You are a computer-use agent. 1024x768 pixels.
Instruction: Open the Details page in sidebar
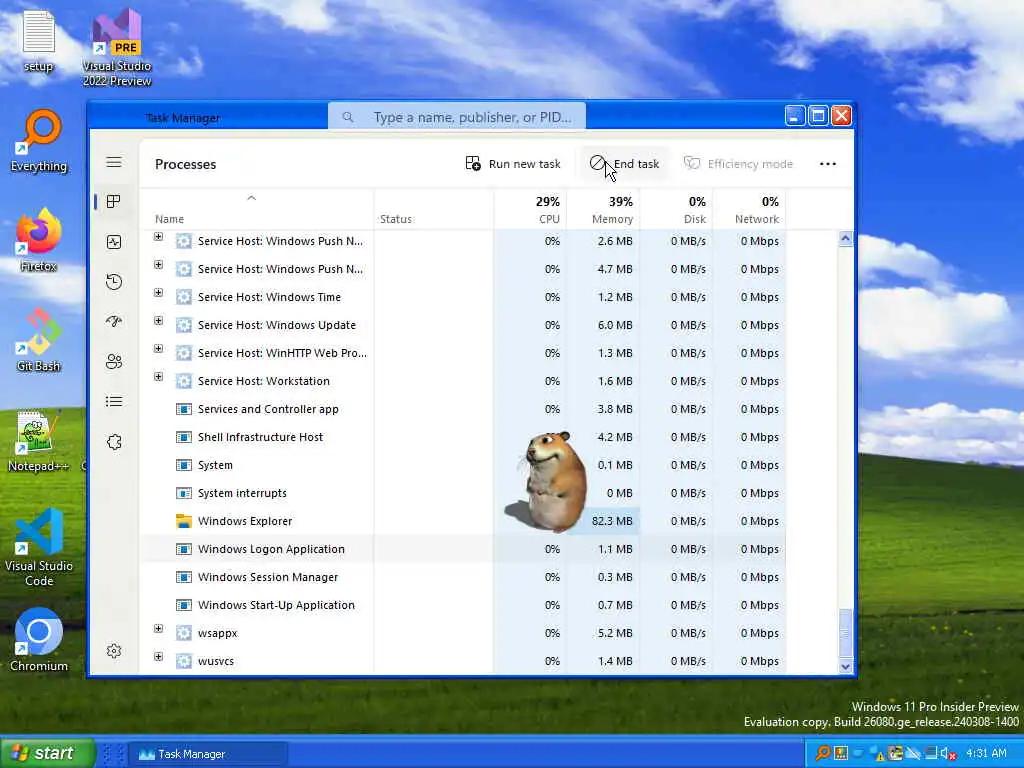pos(114,401)
